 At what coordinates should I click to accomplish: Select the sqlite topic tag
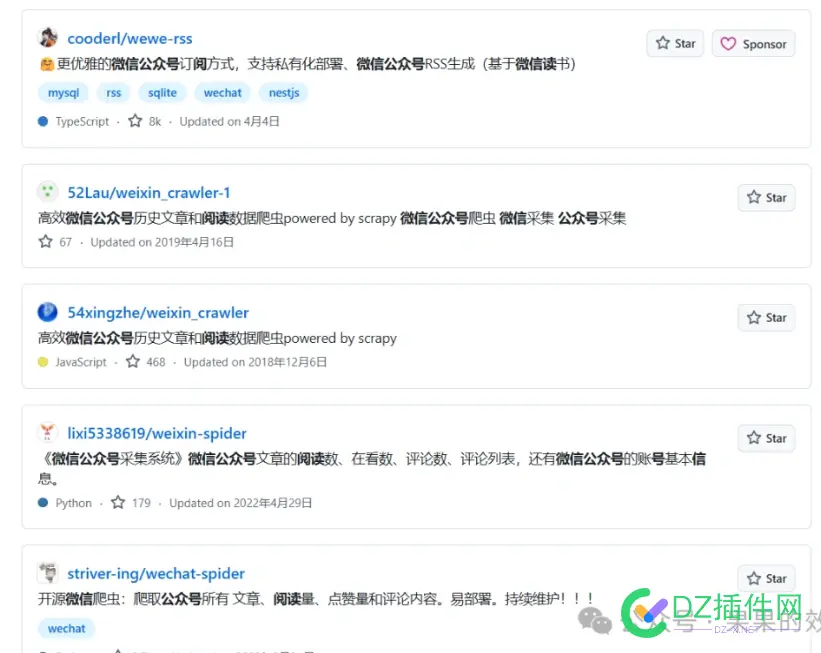[162, 92]
